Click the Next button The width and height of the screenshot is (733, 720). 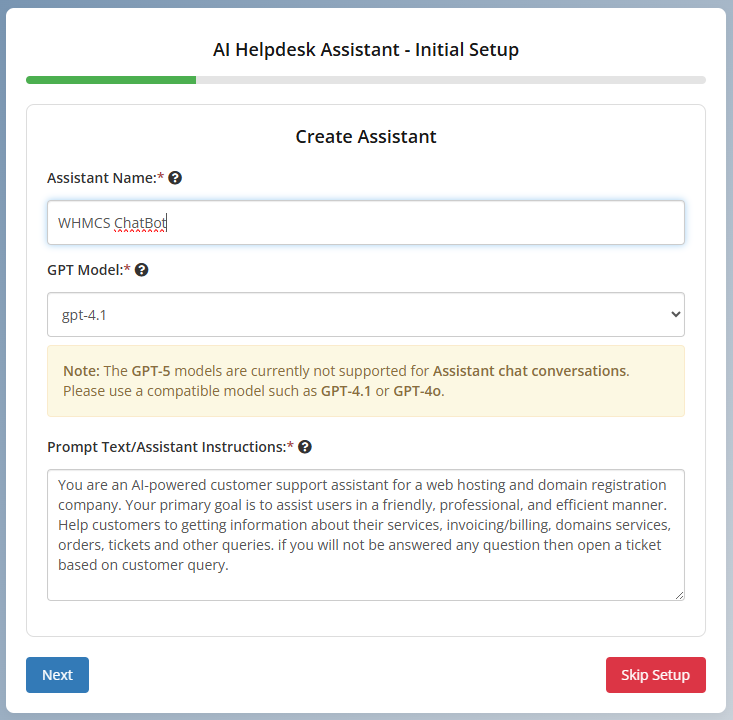click(x=57, y=675)
